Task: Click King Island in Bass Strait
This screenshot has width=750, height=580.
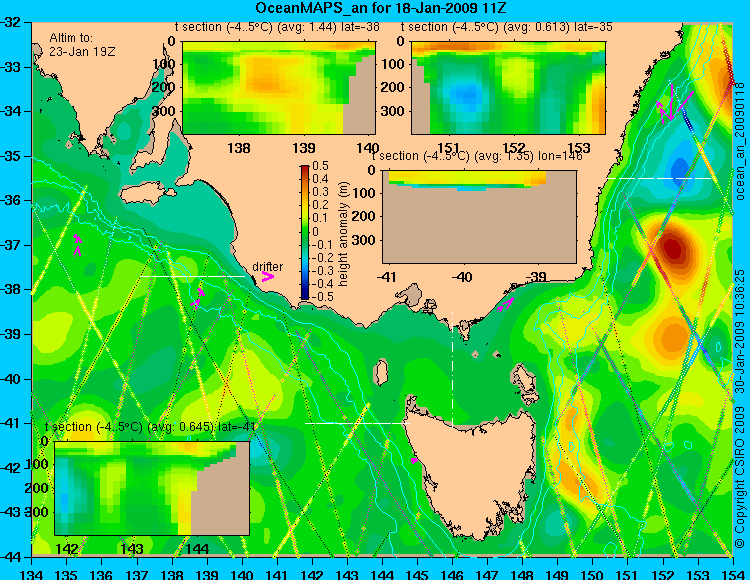Action: (x=381, y=372)
